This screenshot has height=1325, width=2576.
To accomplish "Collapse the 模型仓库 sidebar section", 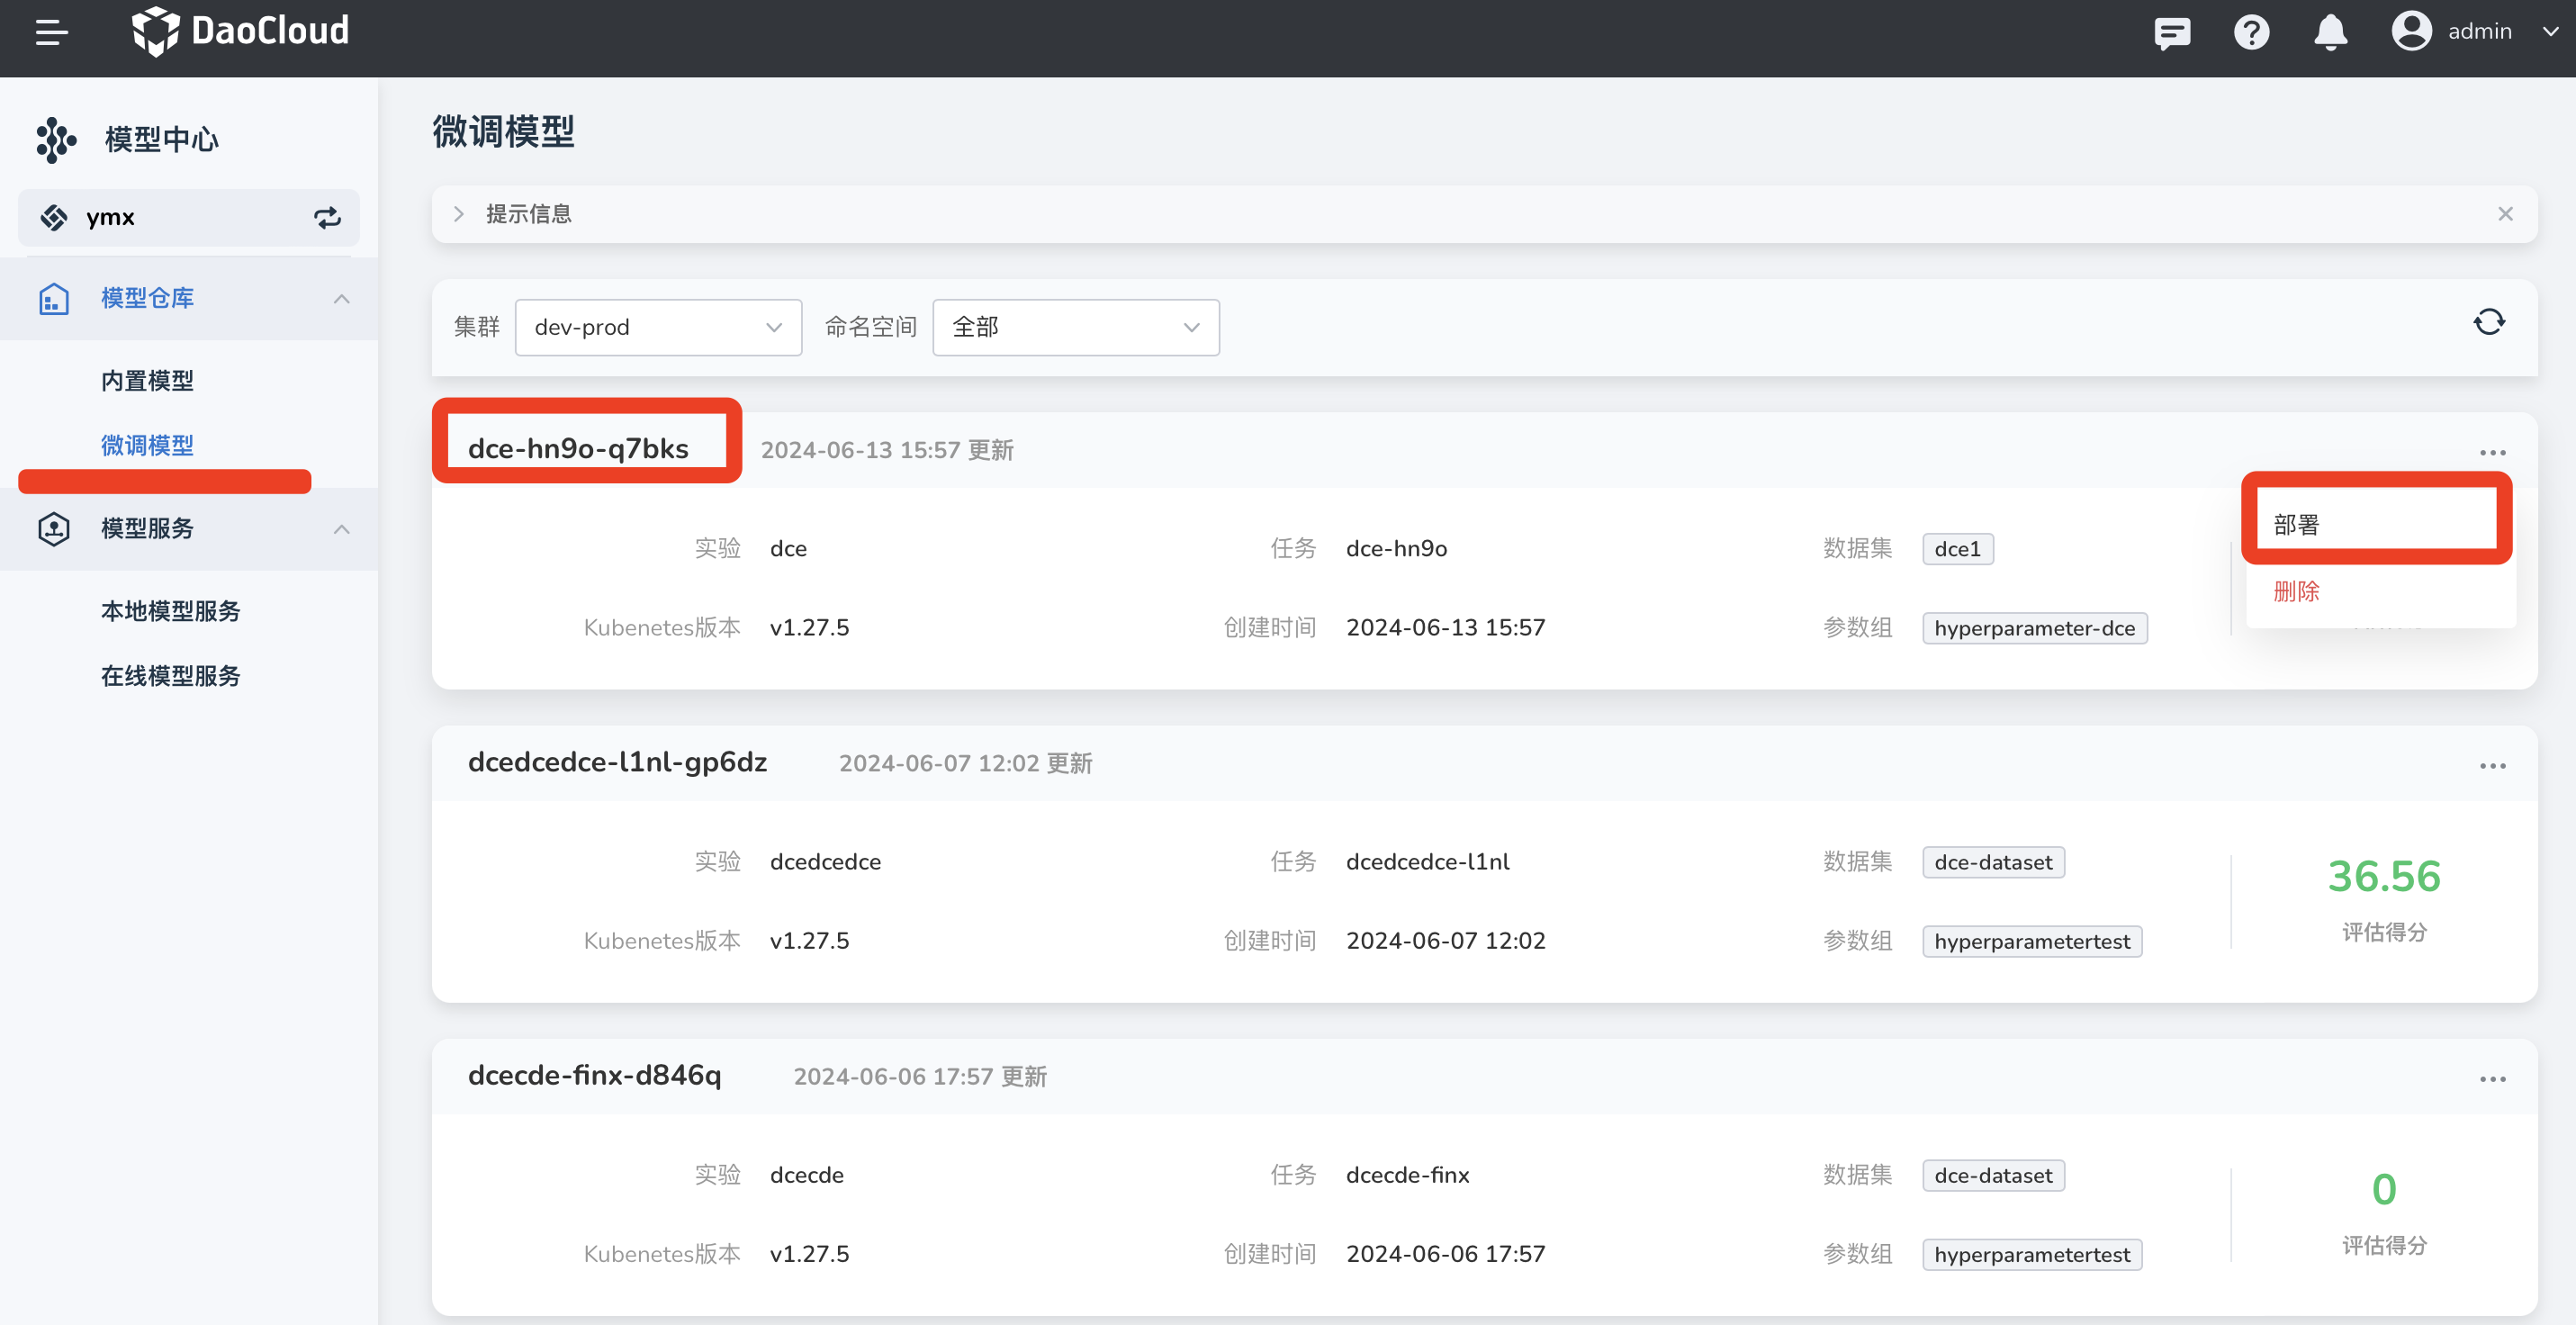I will (341, 298).
